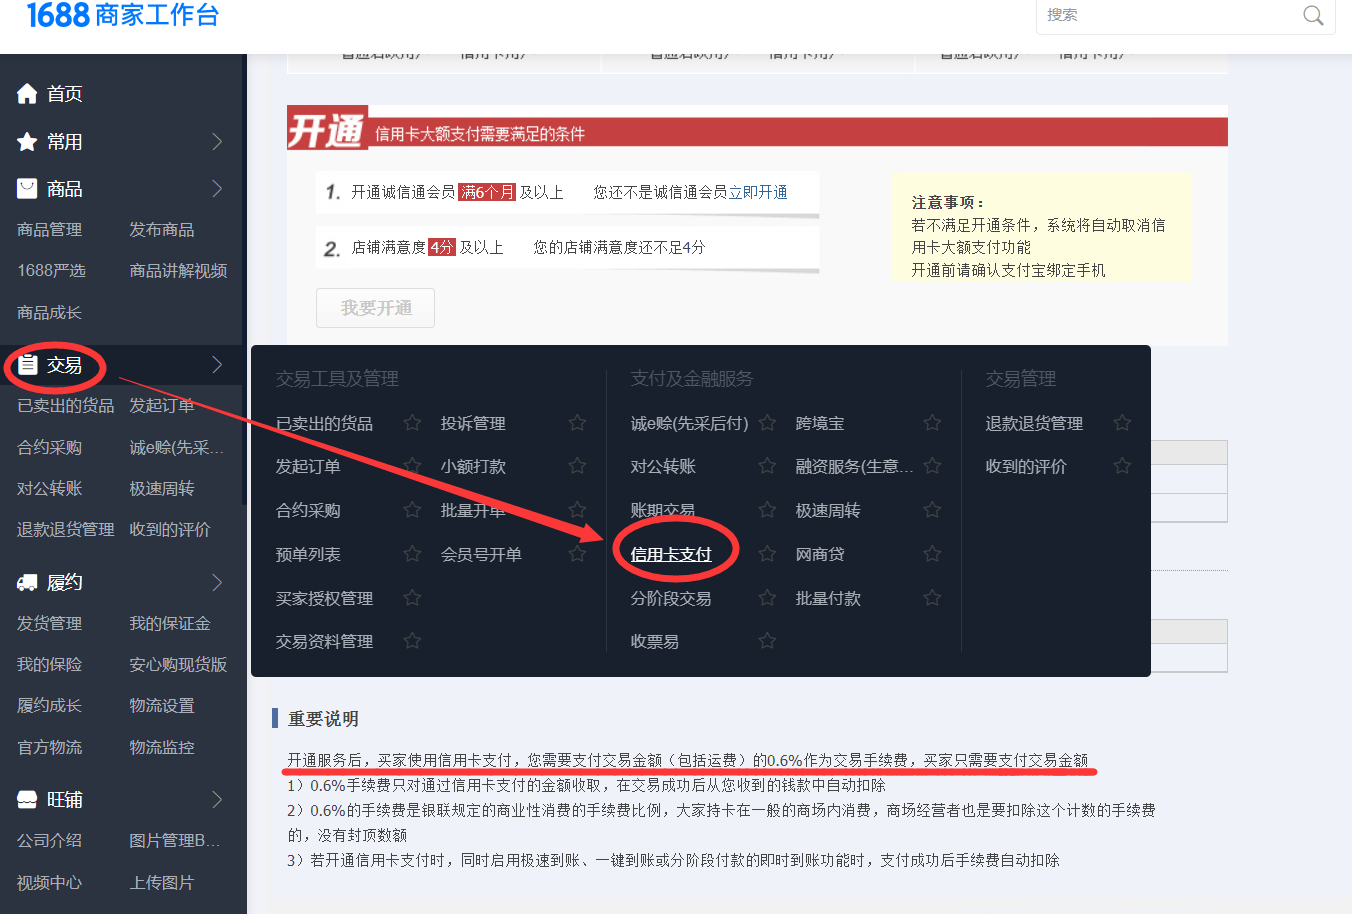Viewport: 1352px width, 914px height.
Task: Expand the 商品 section arrow
Action: click(x=217, y=189)
